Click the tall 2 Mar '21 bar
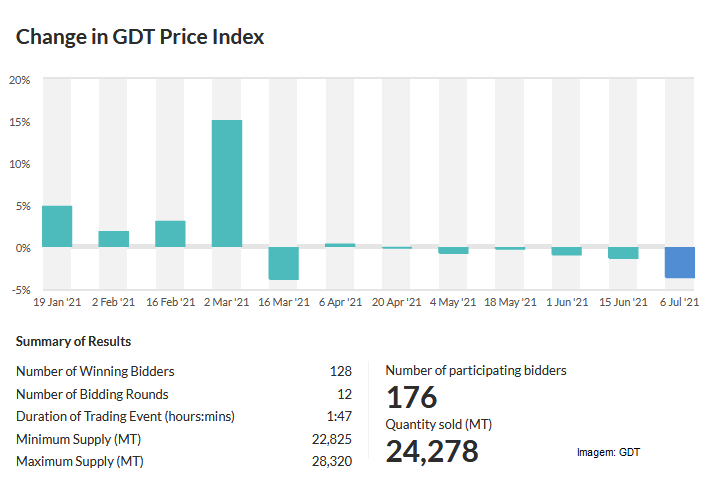The height and width of the screenshot is (491, 718). tap(227, 184)
